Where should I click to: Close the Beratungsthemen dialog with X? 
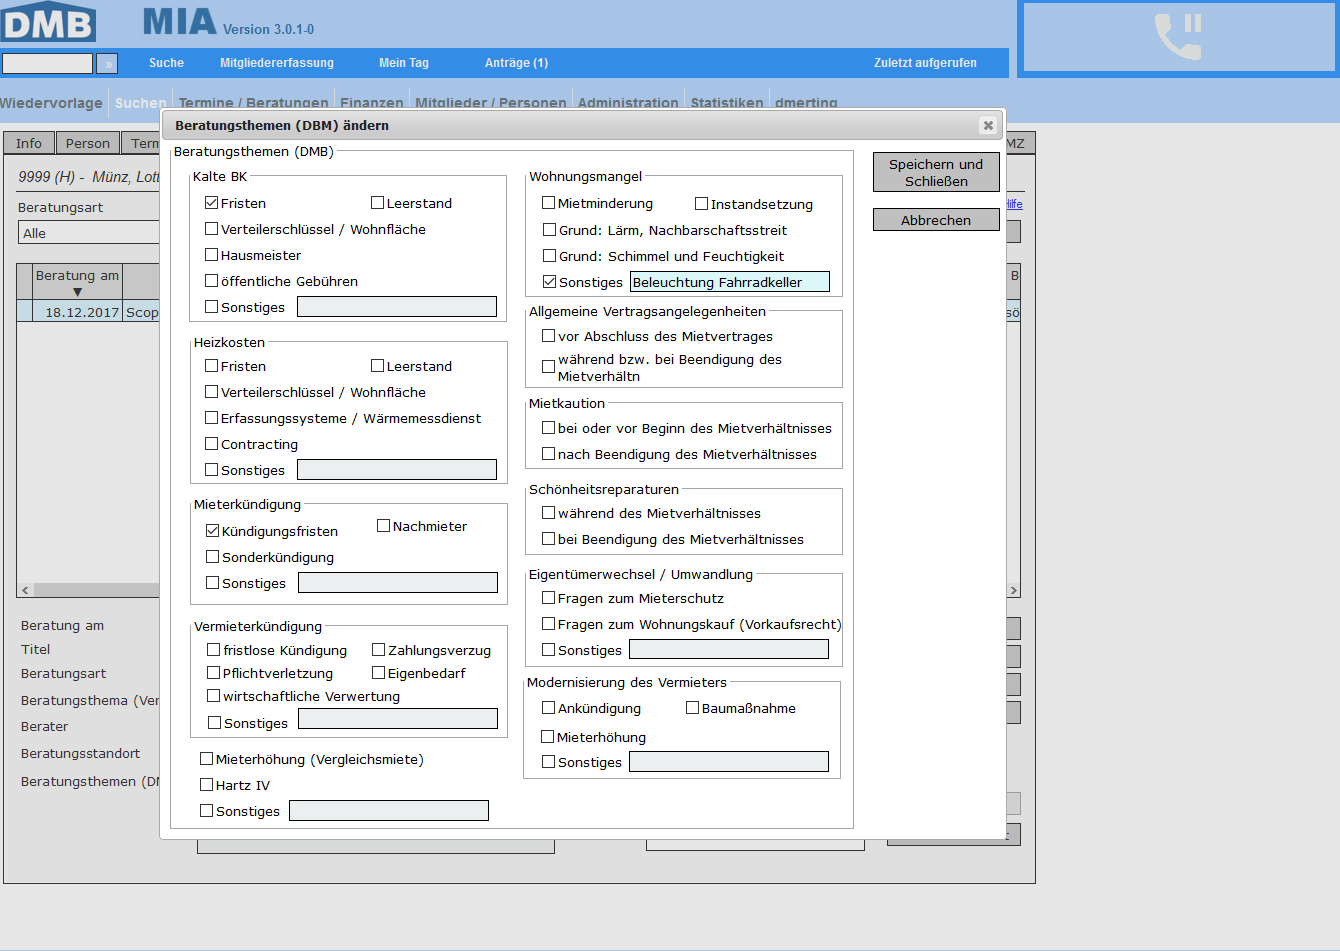988,125
